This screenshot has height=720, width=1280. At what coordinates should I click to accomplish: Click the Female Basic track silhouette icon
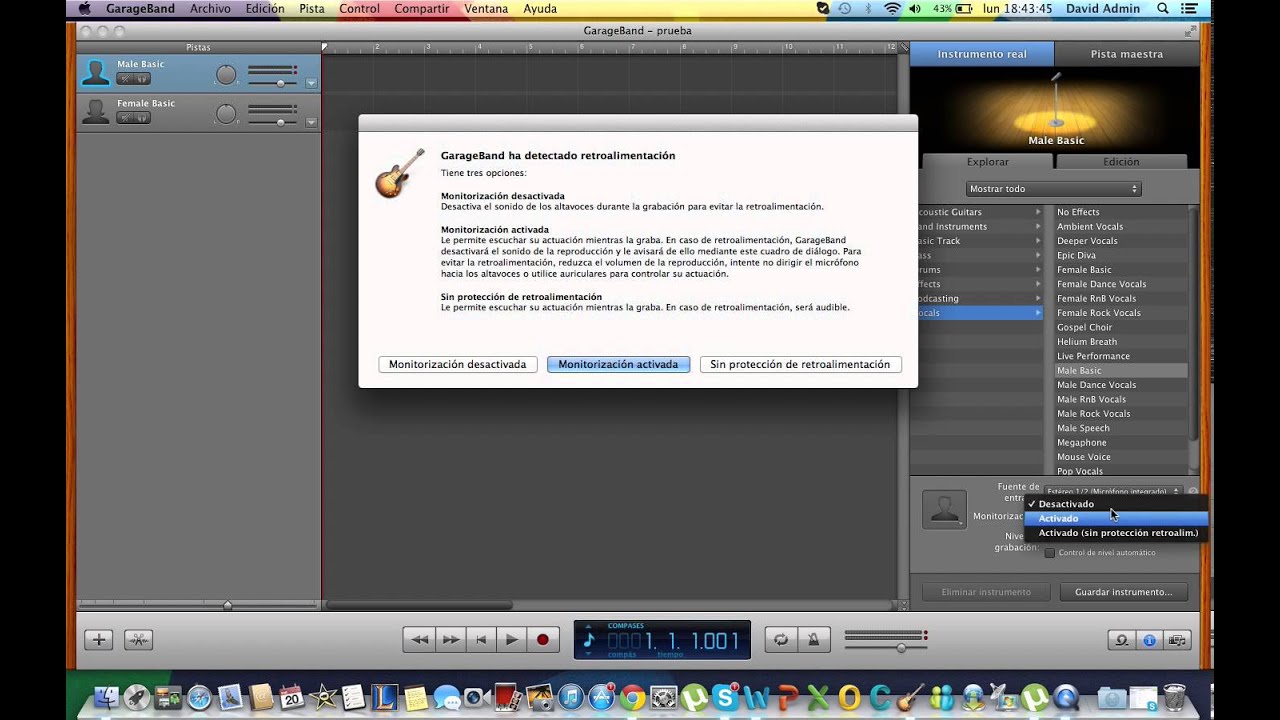(95, 111)
